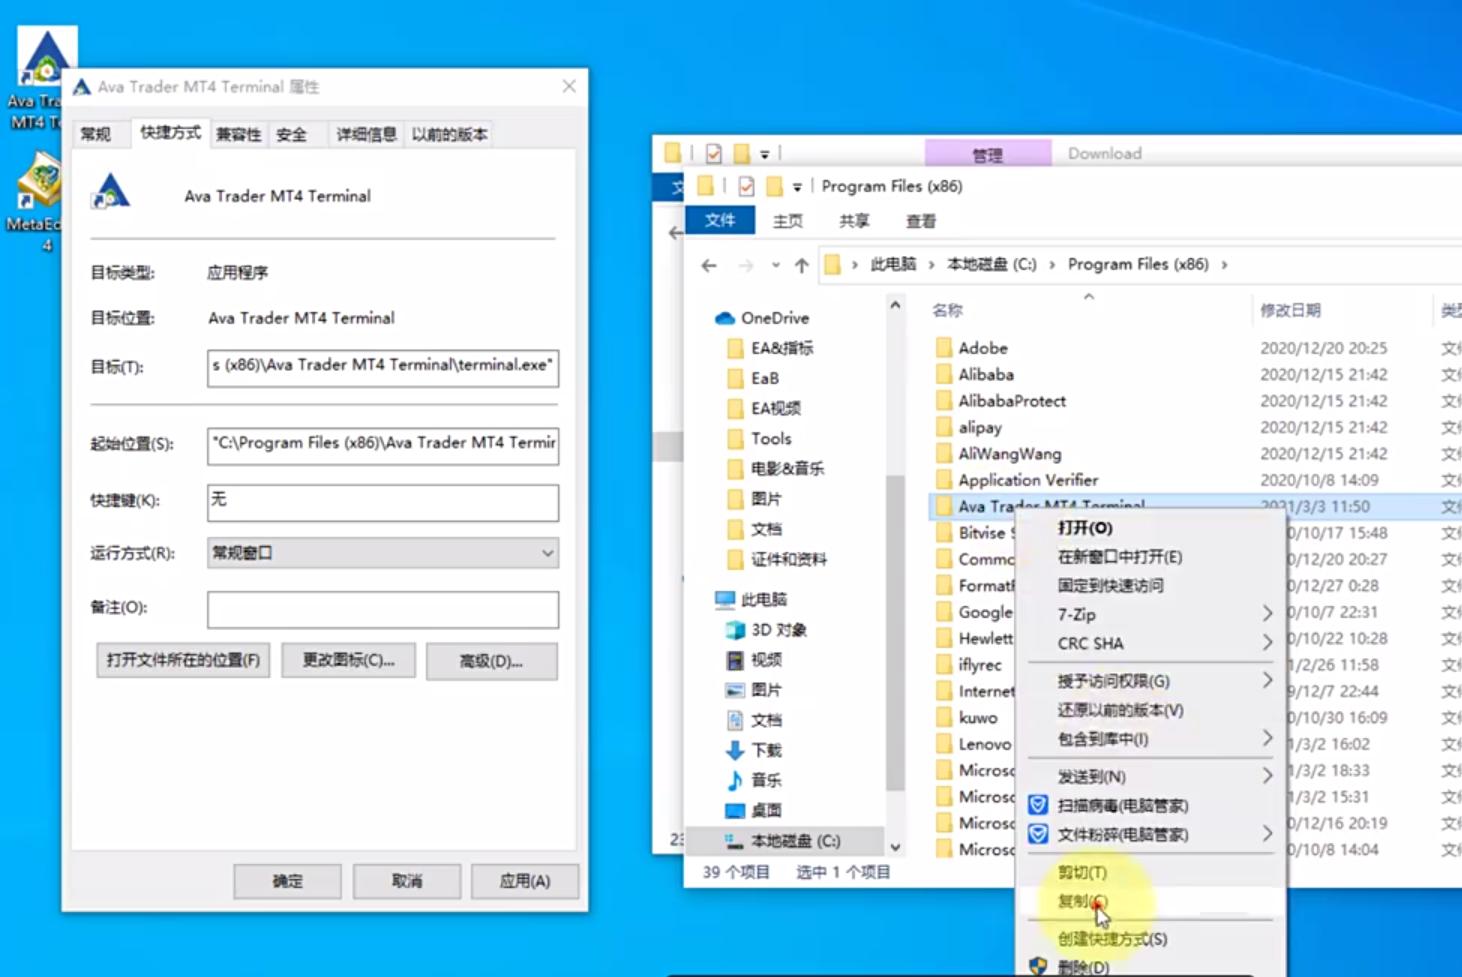Click the up-one-level arrow in Explorer
1462x977 pixels.
click(801, 265)
